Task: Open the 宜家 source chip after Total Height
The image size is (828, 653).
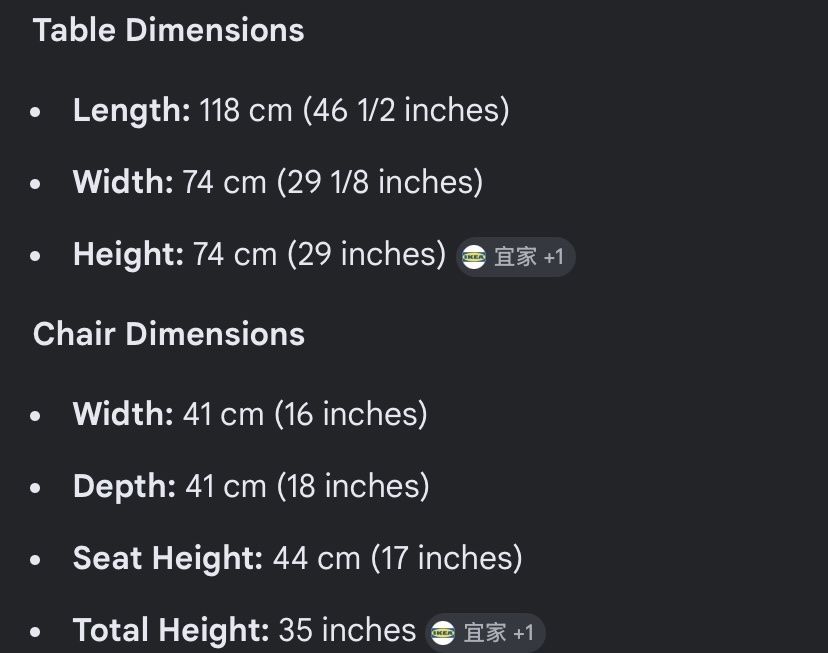Action: click(485, 633)
